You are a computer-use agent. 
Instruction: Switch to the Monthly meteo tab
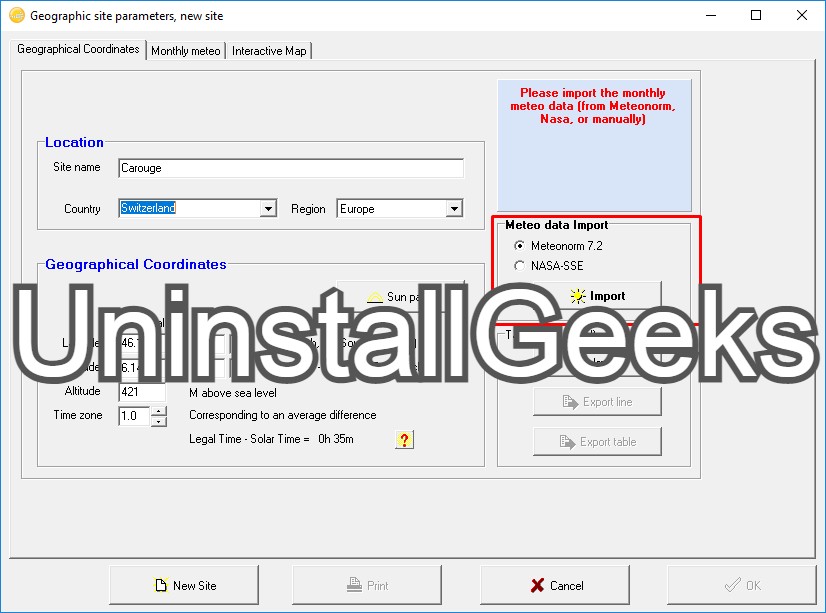tap(185, 51)
